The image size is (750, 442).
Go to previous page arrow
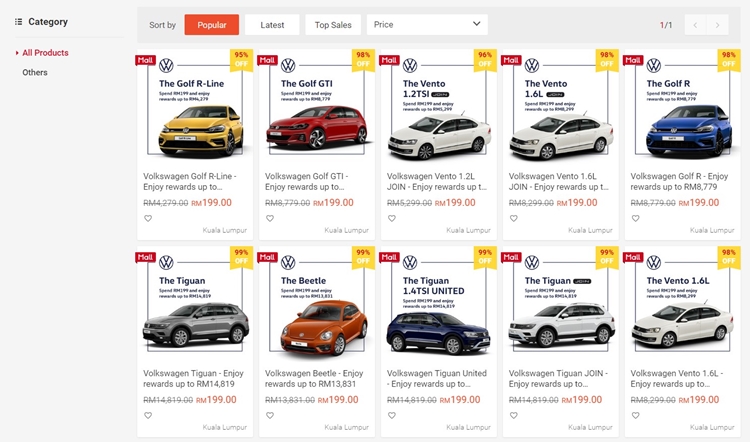click(x=695, y=25)
